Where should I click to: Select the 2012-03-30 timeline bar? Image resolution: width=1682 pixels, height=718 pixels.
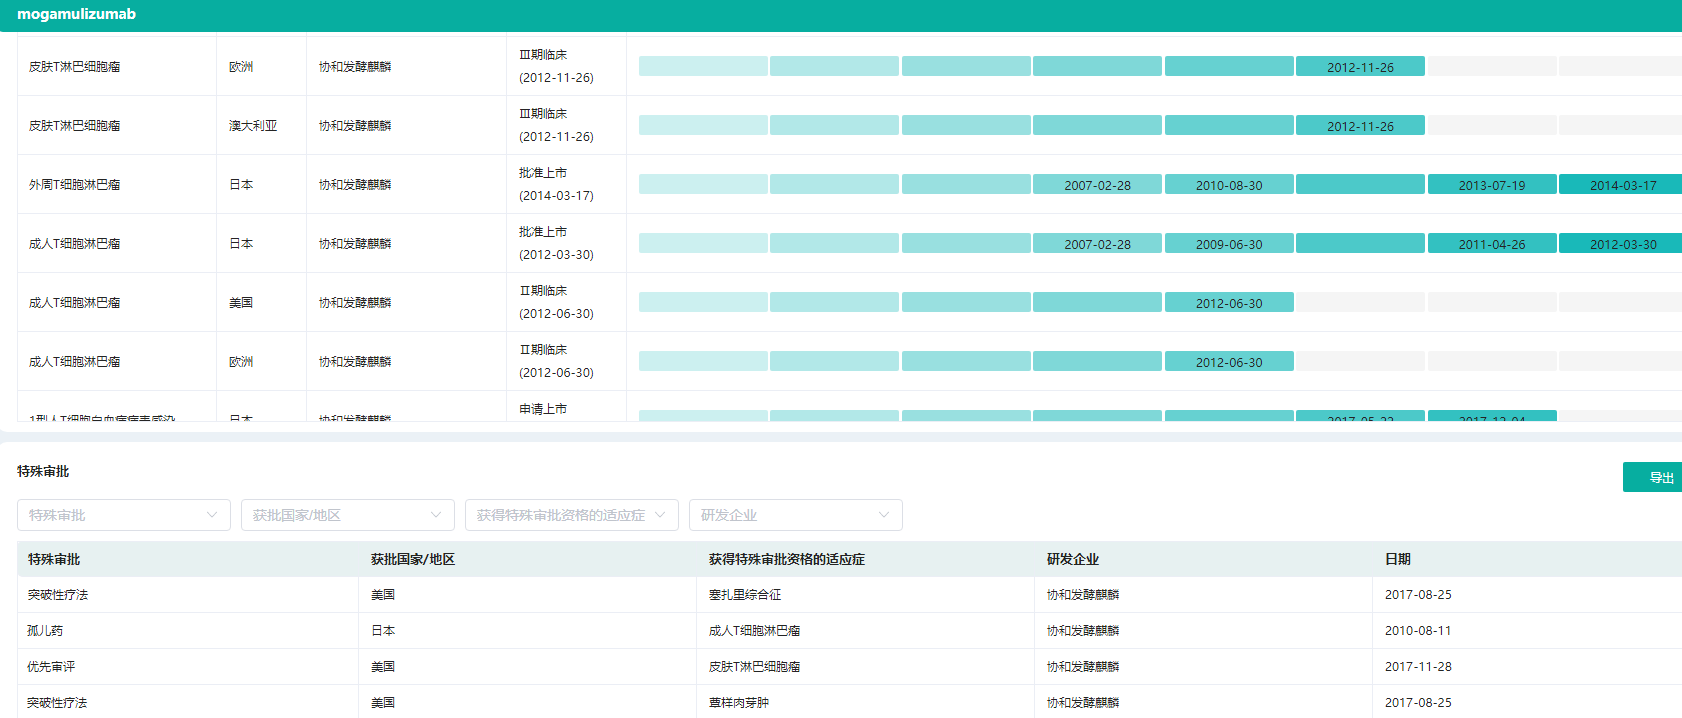pos(1621,244)
